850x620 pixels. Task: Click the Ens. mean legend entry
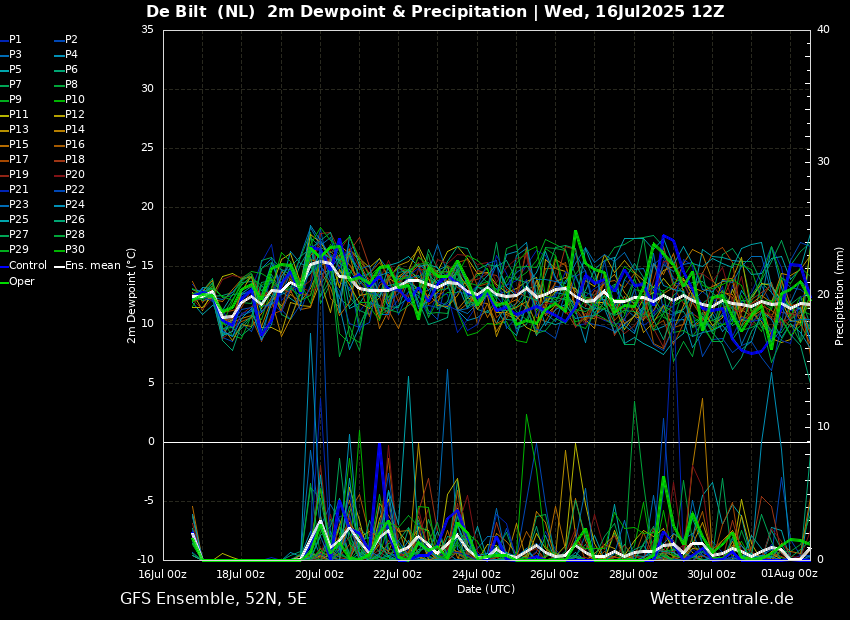click(x=92, y=266)
